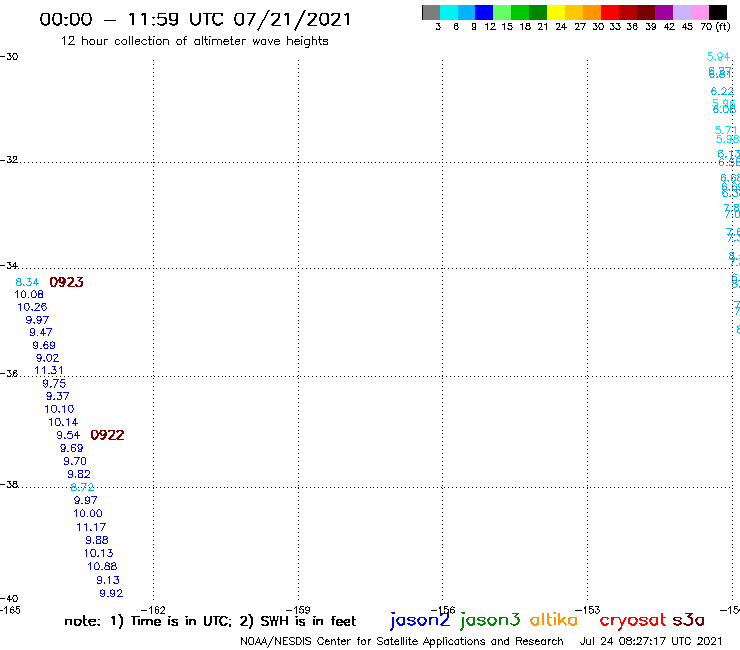Viewport: 740px width, 650px height.
Task: Select the '12 hour collection' subtitle
Action: click(x=194, y=42)
